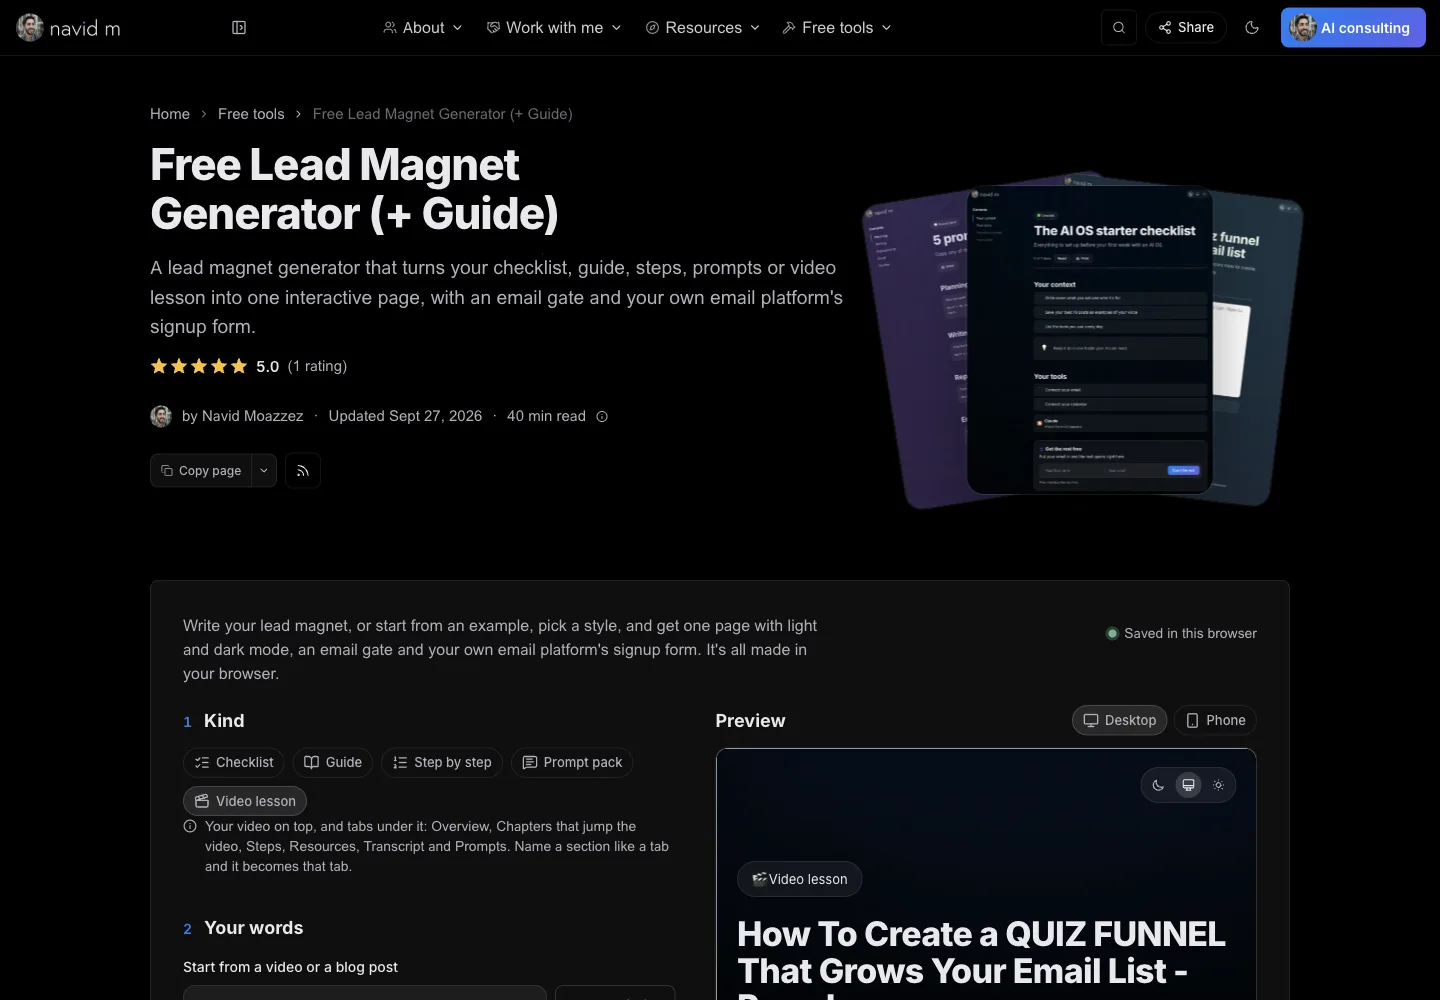The height and width of the screenshot is (1000, 1440).
Task: Choose the Prompt pack kind
Action: coord(572,762)
